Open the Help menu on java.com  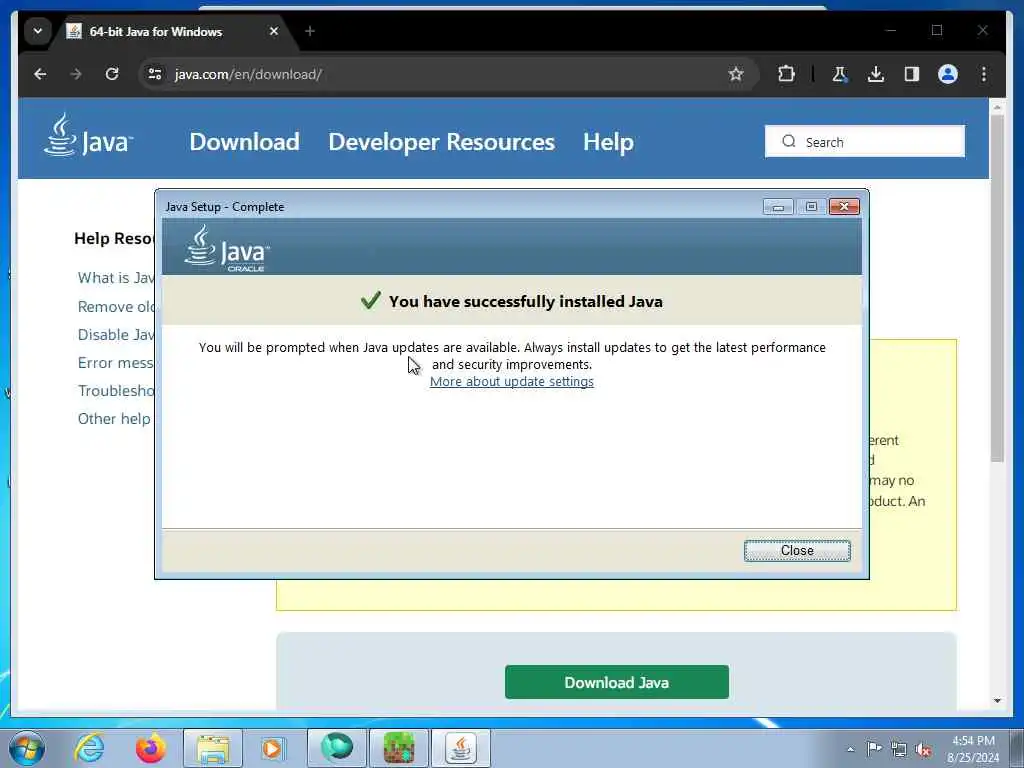pyautogui.click(x=608, y=142)
